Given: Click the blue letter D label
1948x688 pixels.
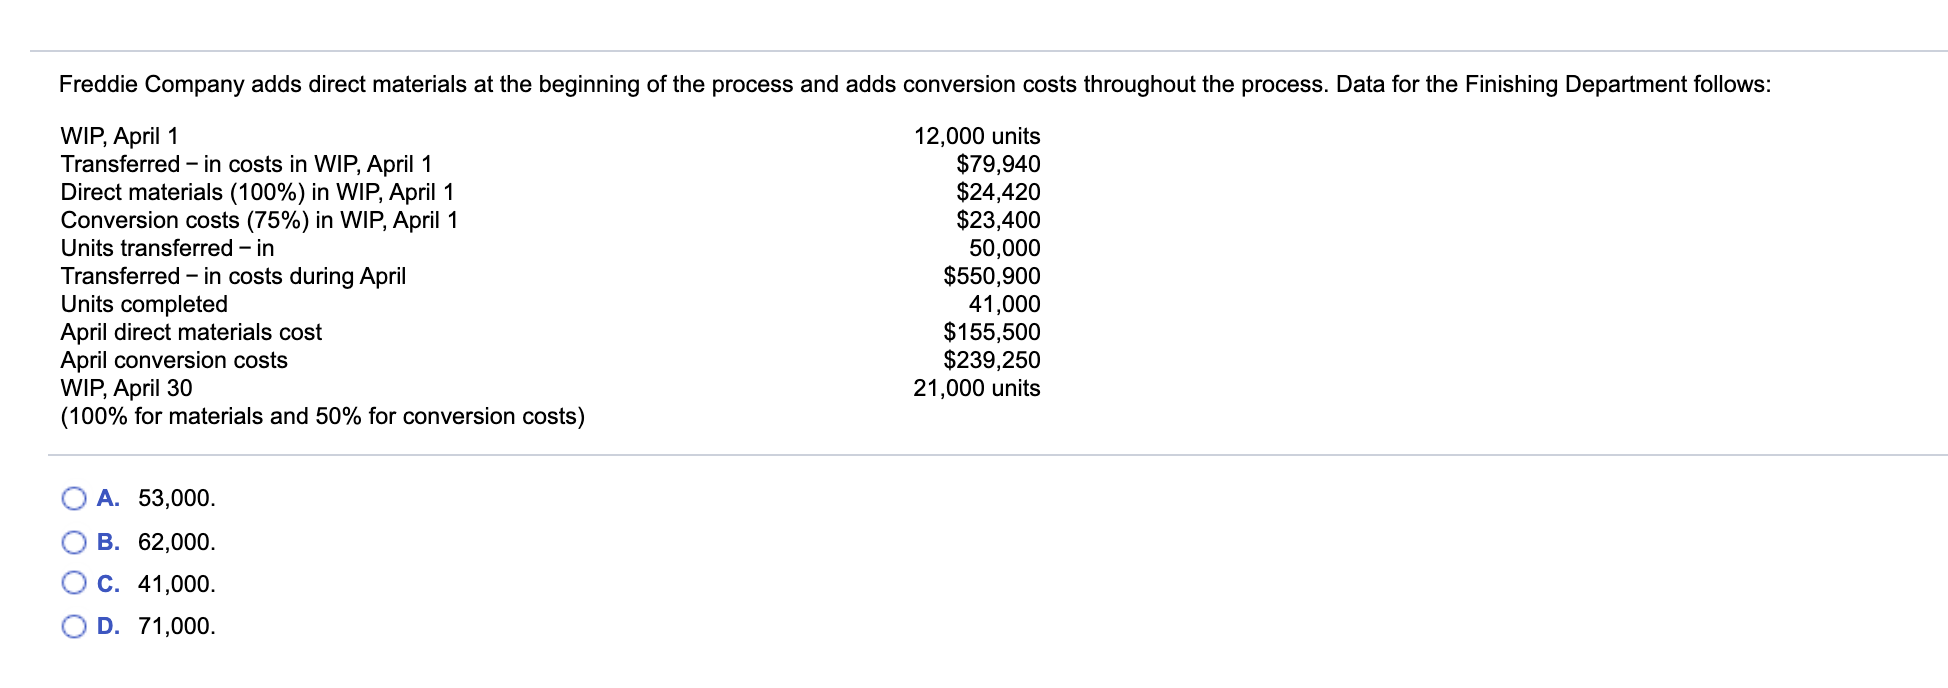Looking at the screenshot, I should point(108,628).
